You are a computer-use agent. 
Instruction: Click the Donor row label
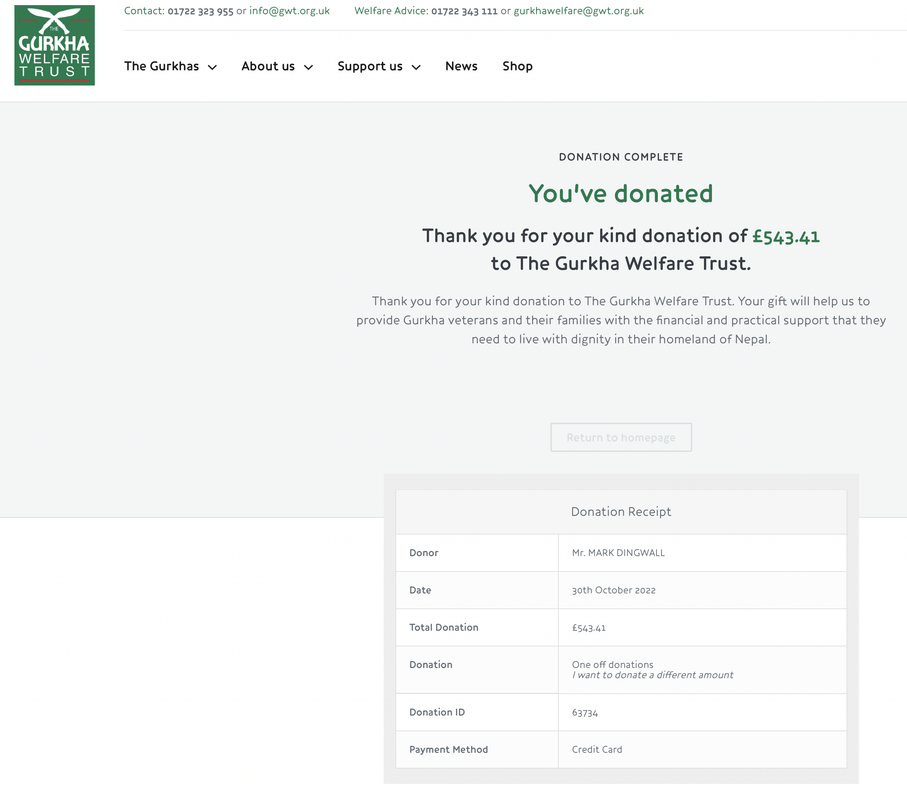[x=423, y=552]
